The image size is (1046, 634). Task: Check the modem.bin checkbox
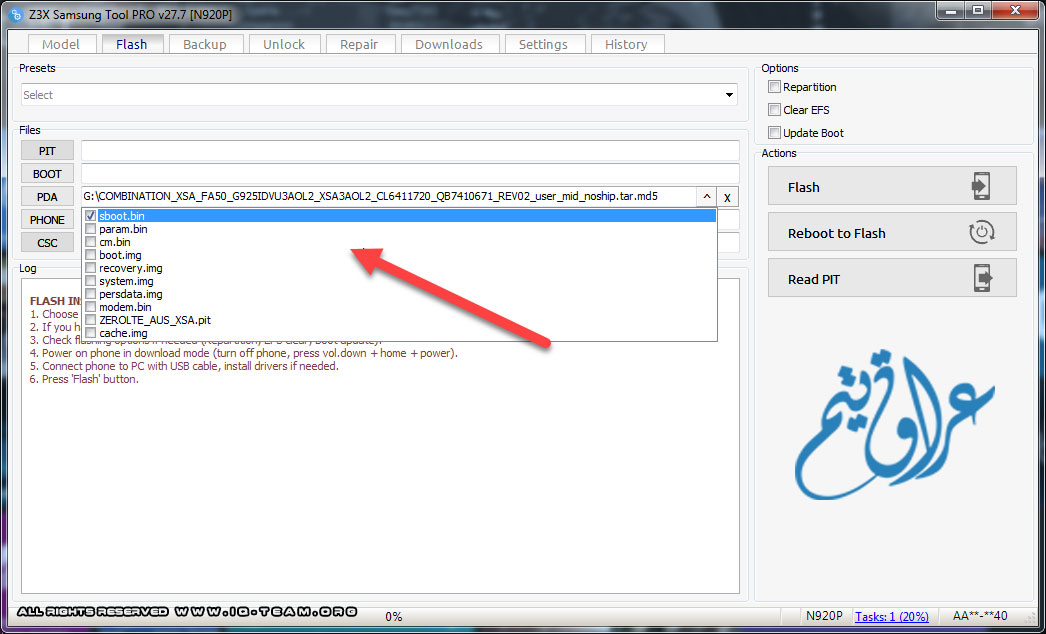tap(91, 307)
